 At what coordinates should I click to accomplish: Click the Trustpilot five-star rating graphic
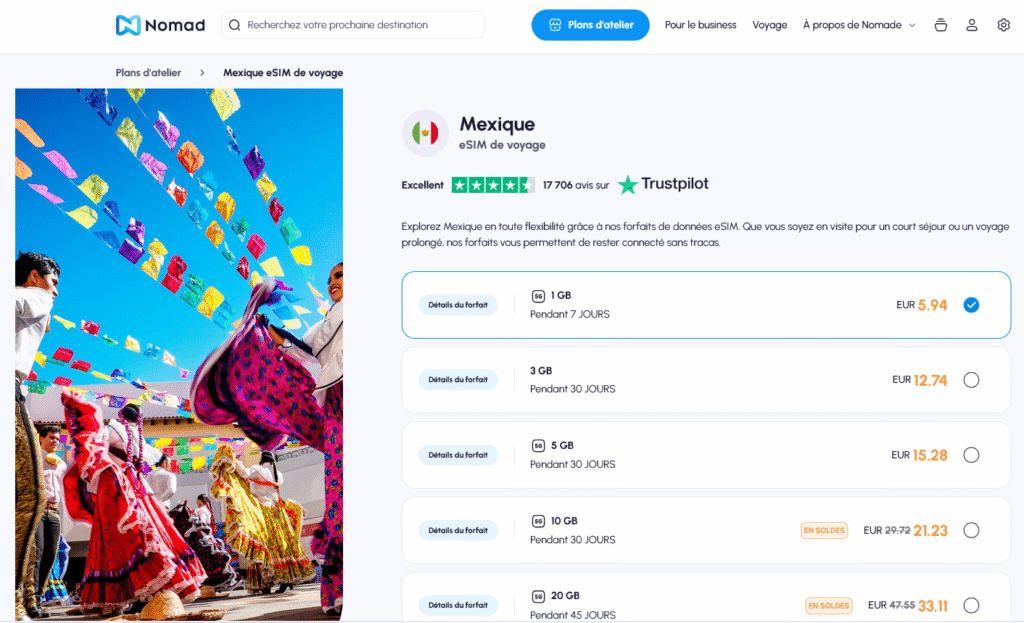492,185
